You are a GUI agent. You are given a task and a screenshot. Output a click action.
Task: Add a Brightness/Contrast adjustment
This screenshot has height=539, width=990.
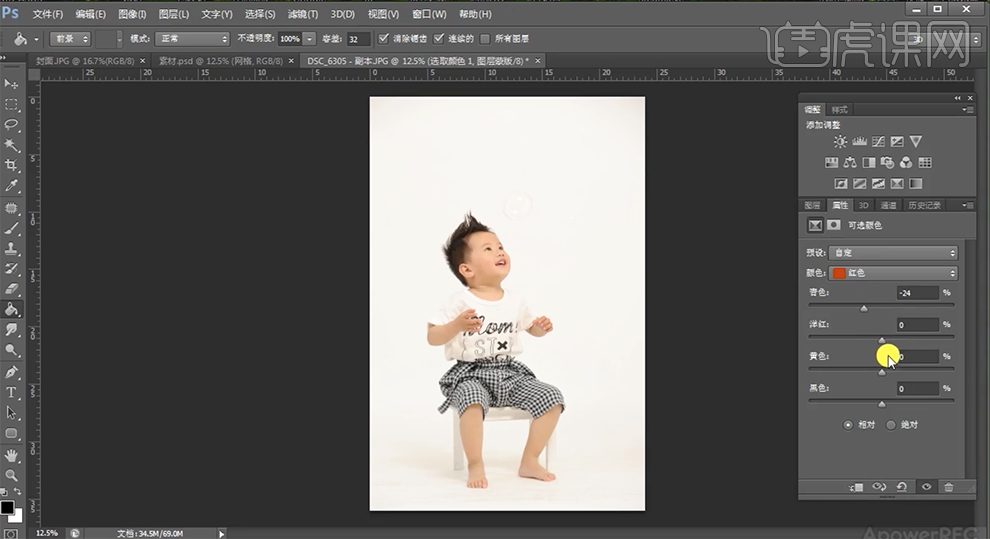(x=840, y=142)
